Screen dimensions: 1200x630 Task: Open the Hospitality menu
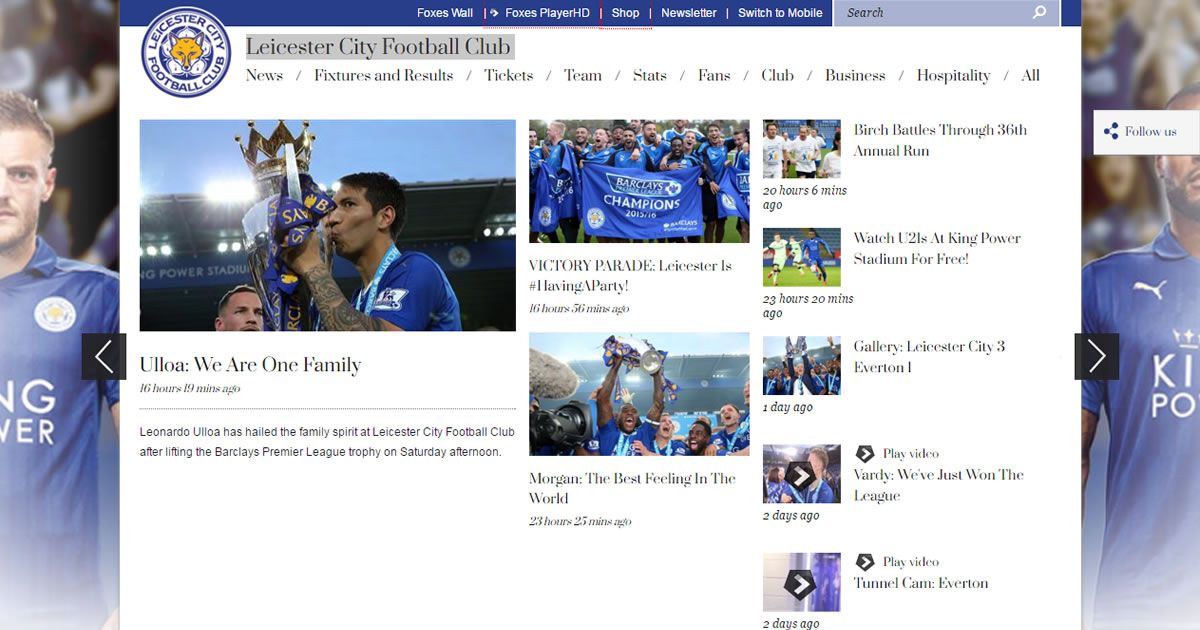[953, 76]
